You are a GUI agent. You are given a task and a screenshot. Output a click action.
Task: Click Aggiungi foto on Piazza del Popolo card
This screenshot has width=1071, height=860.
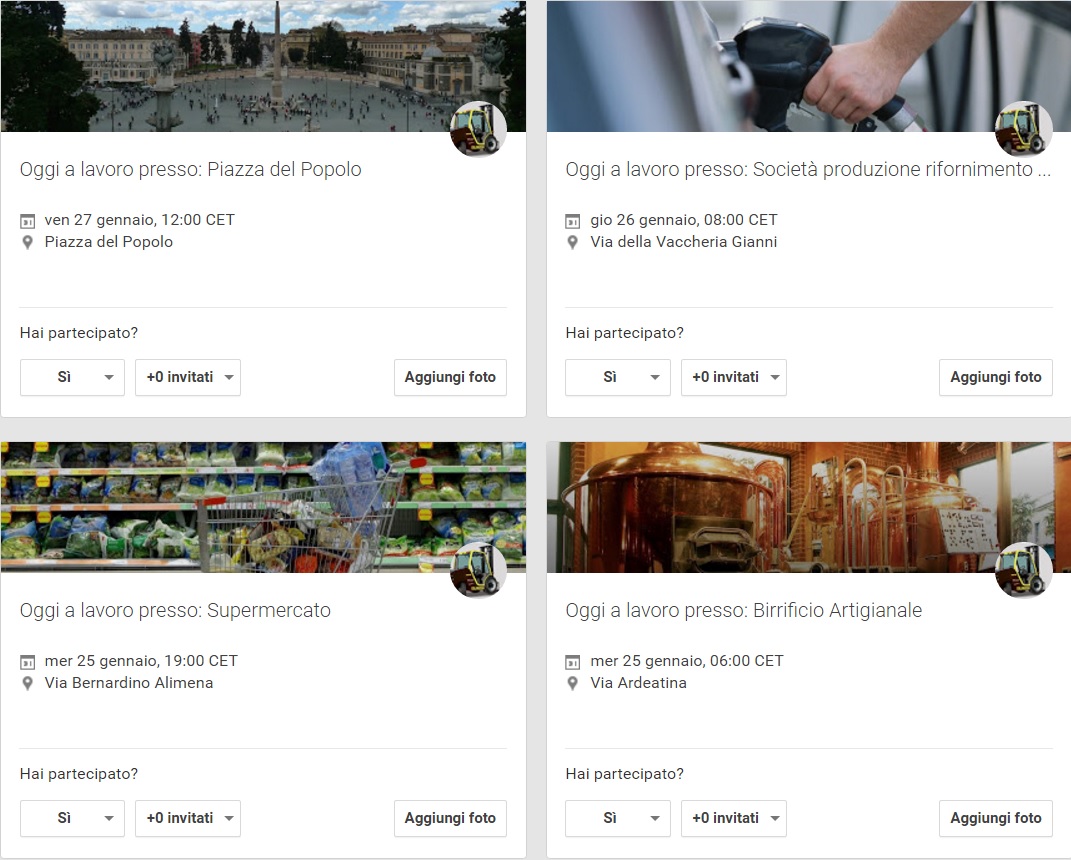point(450,377)
